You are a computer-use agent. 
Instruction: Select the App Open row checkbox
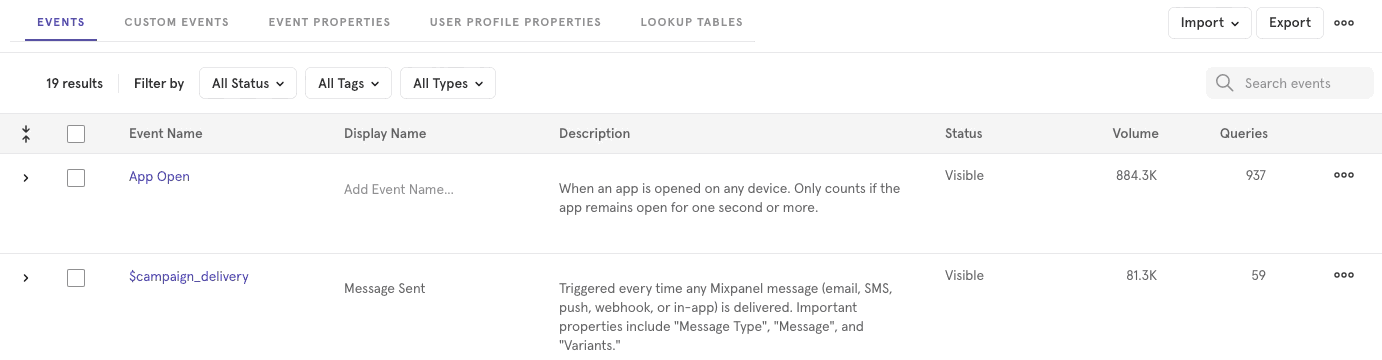(76, 178)
